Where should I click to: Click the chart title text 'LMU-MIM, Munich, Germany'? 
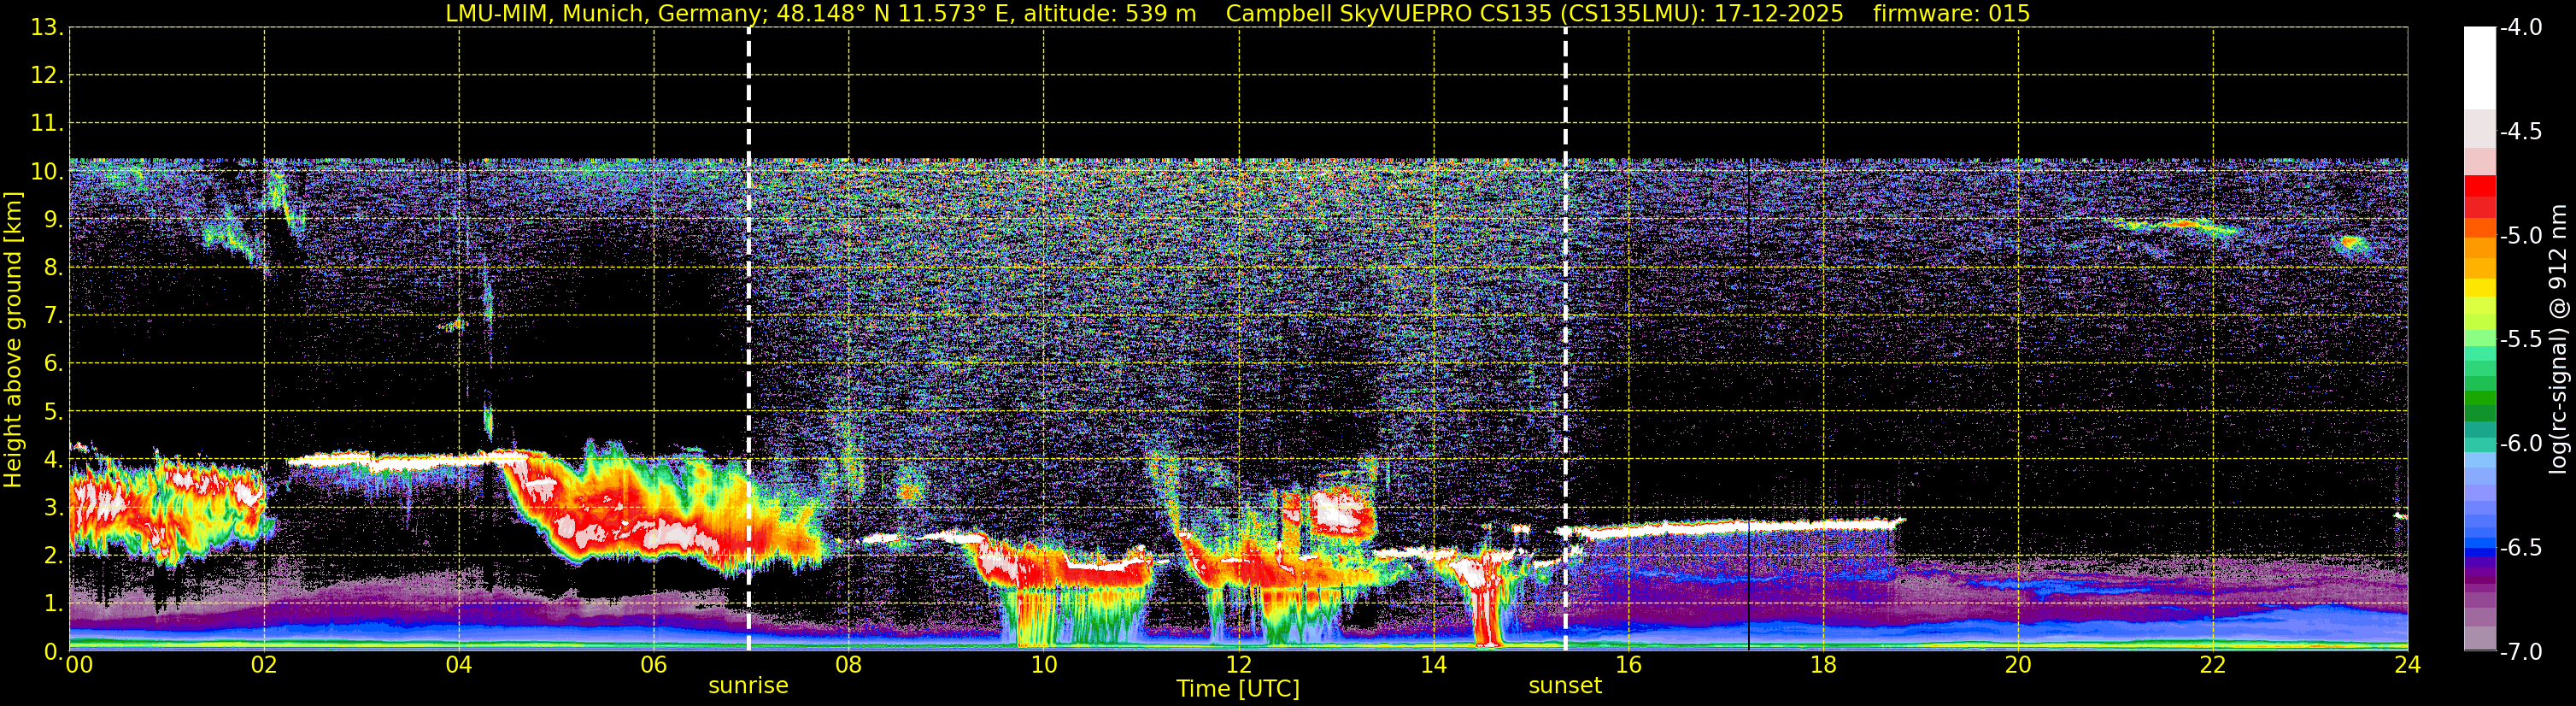coord(606,14)
